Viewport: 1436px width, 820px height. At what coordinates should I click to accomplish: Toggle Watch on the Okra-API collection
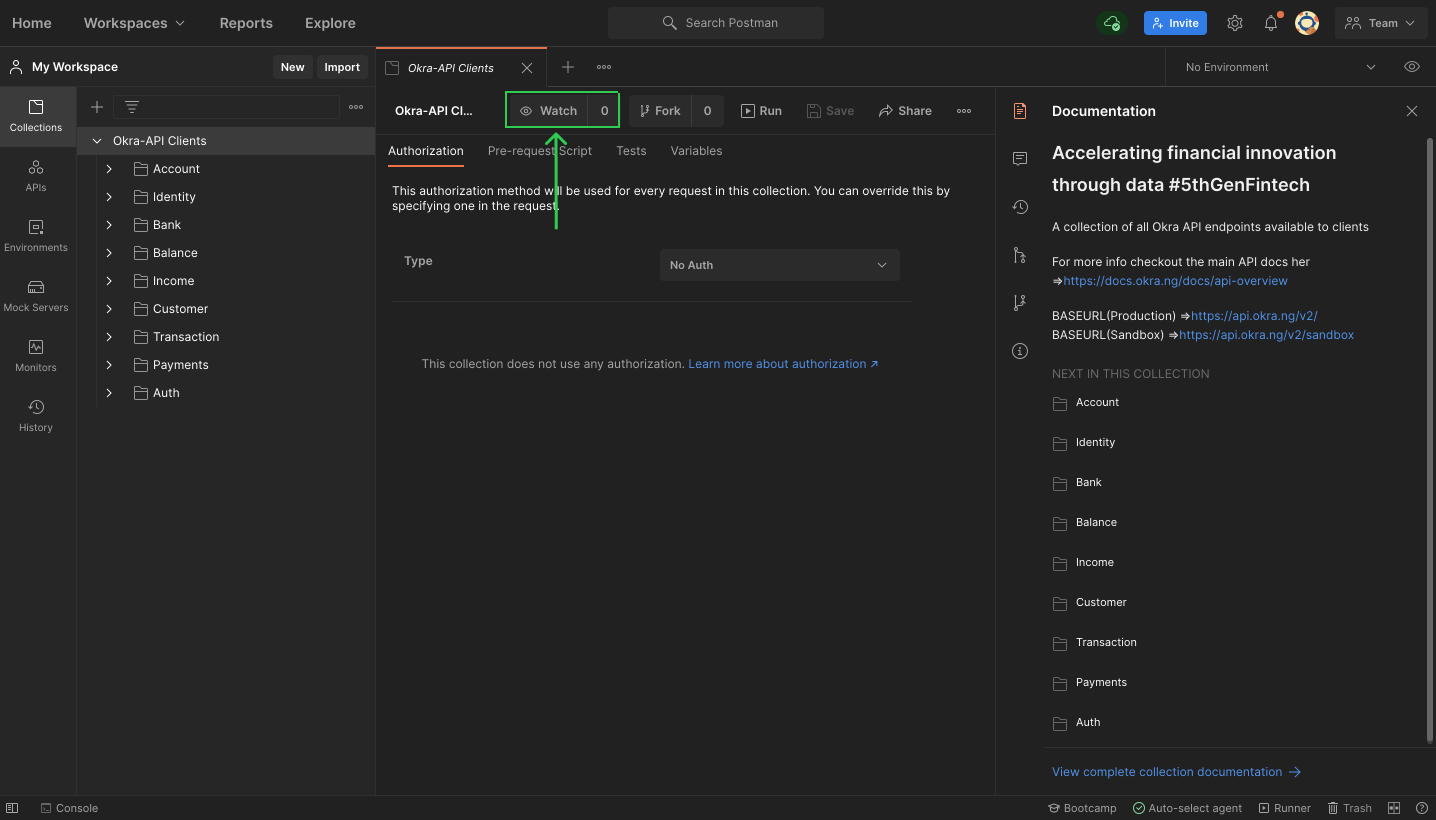click(549, 111)
